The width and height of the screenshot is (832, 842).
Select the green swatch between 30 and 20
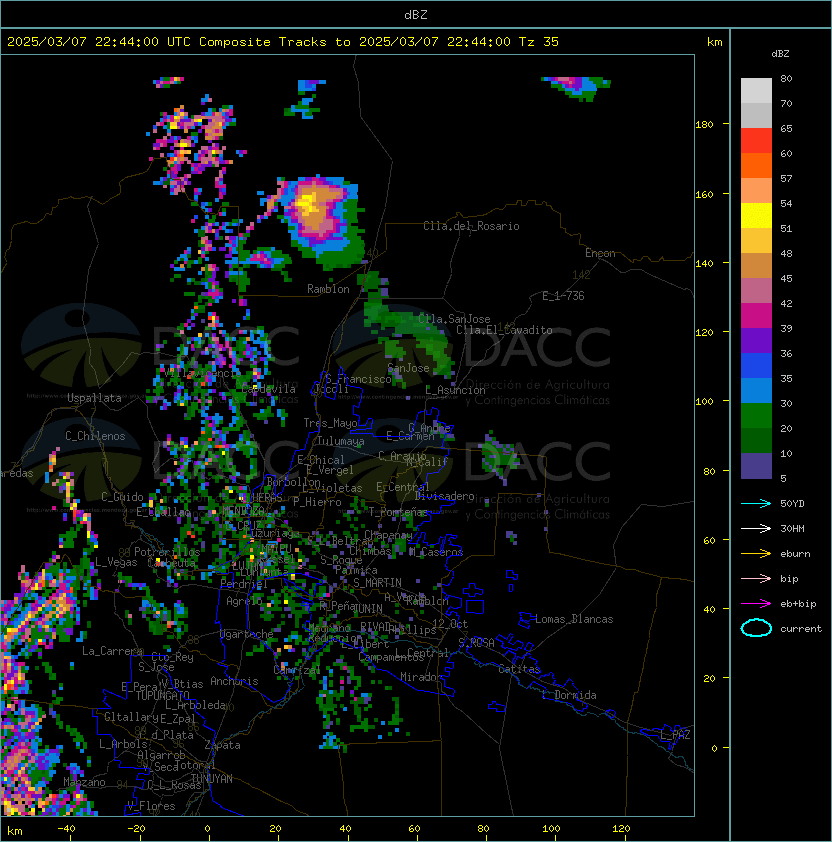(756, 416)
